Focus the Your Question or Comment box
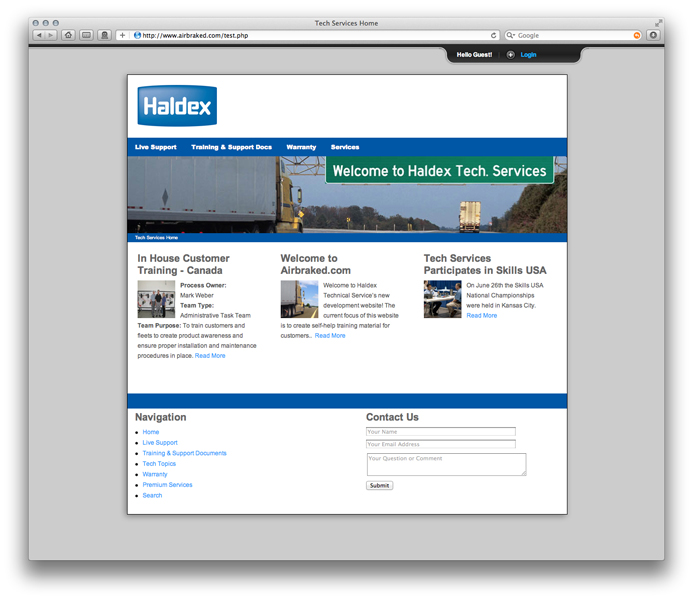This screenshot has height=600, width=693. [x=446, y=464]
